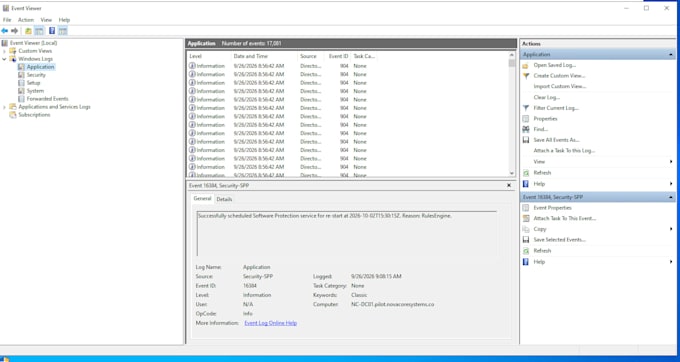Screen dimensions: 680x362
Task: Switch to the General tab
Action: pos(202,199)
